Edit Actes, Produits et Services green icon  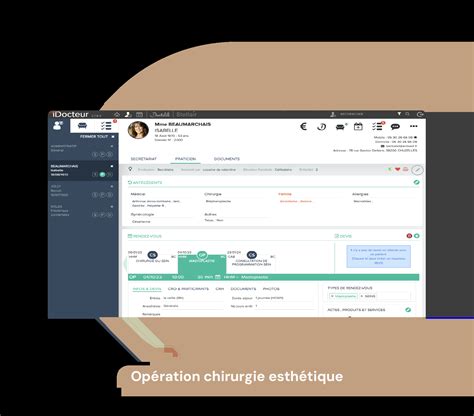pyautogui.click(x=408, y=310)
